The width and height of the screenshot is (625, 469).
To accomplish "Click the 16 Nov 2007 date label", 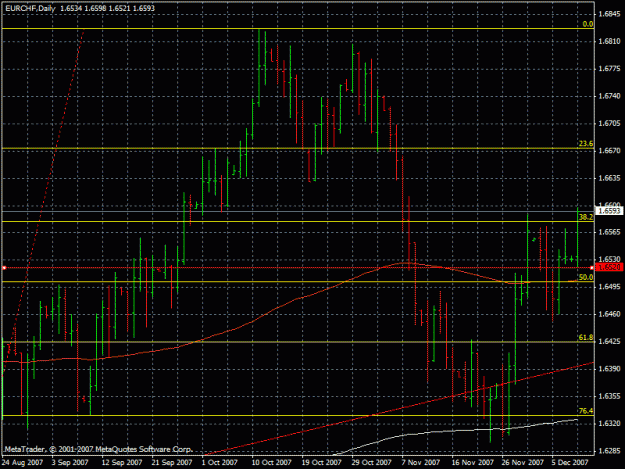I will tap(472, 462).
